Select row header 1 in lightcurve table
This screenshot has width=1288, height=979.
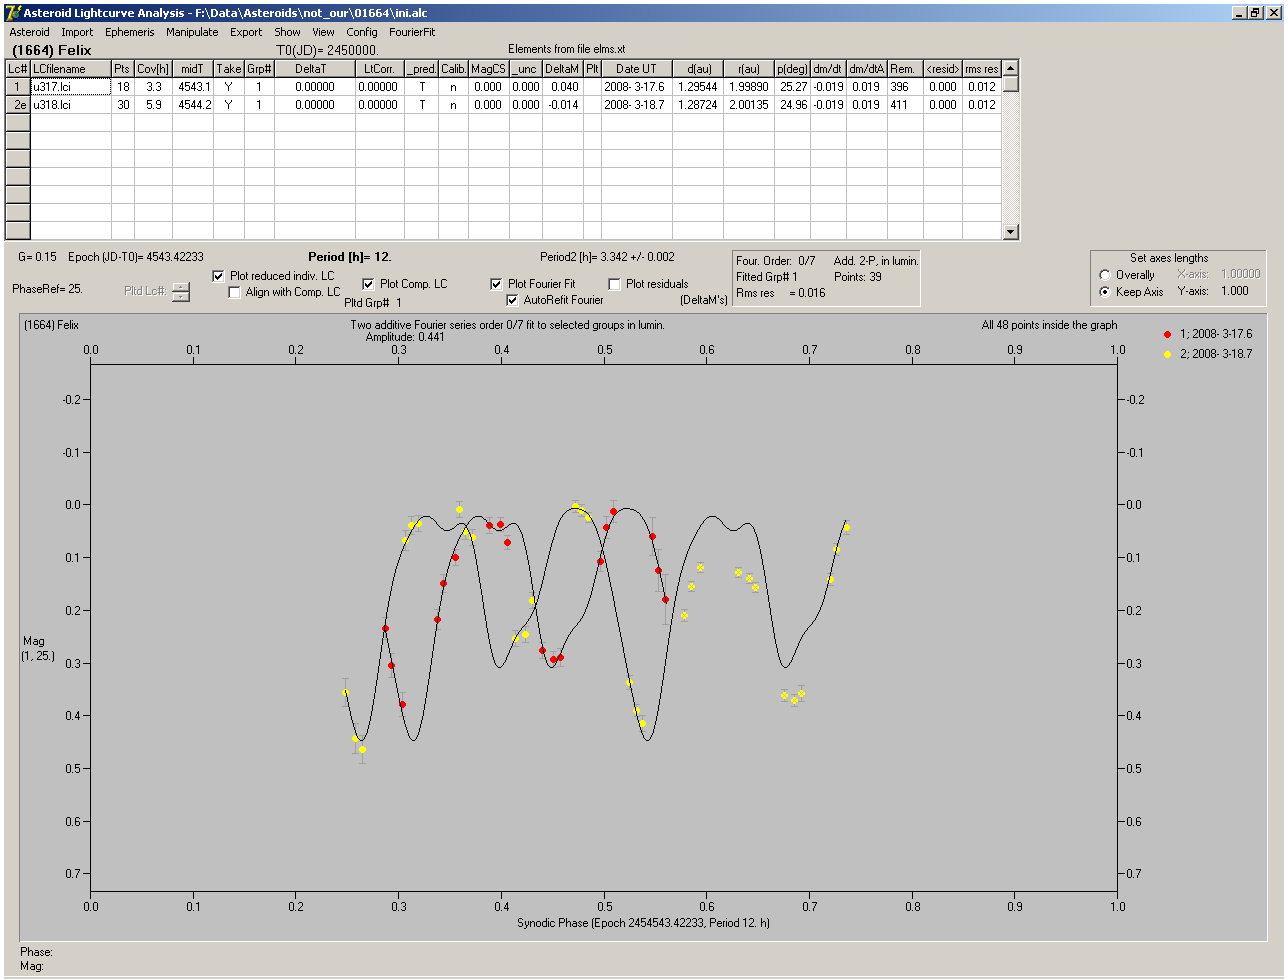(x=18, y=87)
